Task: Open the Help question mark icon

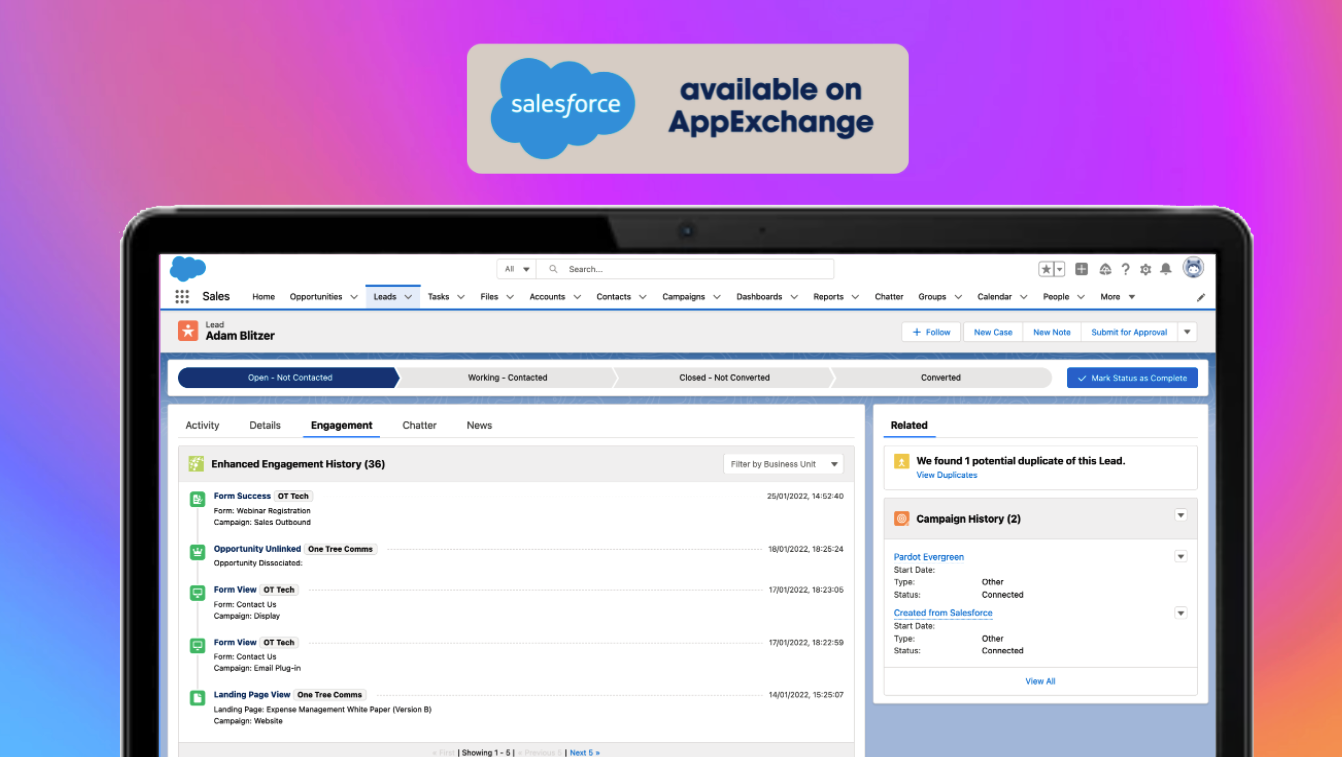Action: click(1125, 269)
